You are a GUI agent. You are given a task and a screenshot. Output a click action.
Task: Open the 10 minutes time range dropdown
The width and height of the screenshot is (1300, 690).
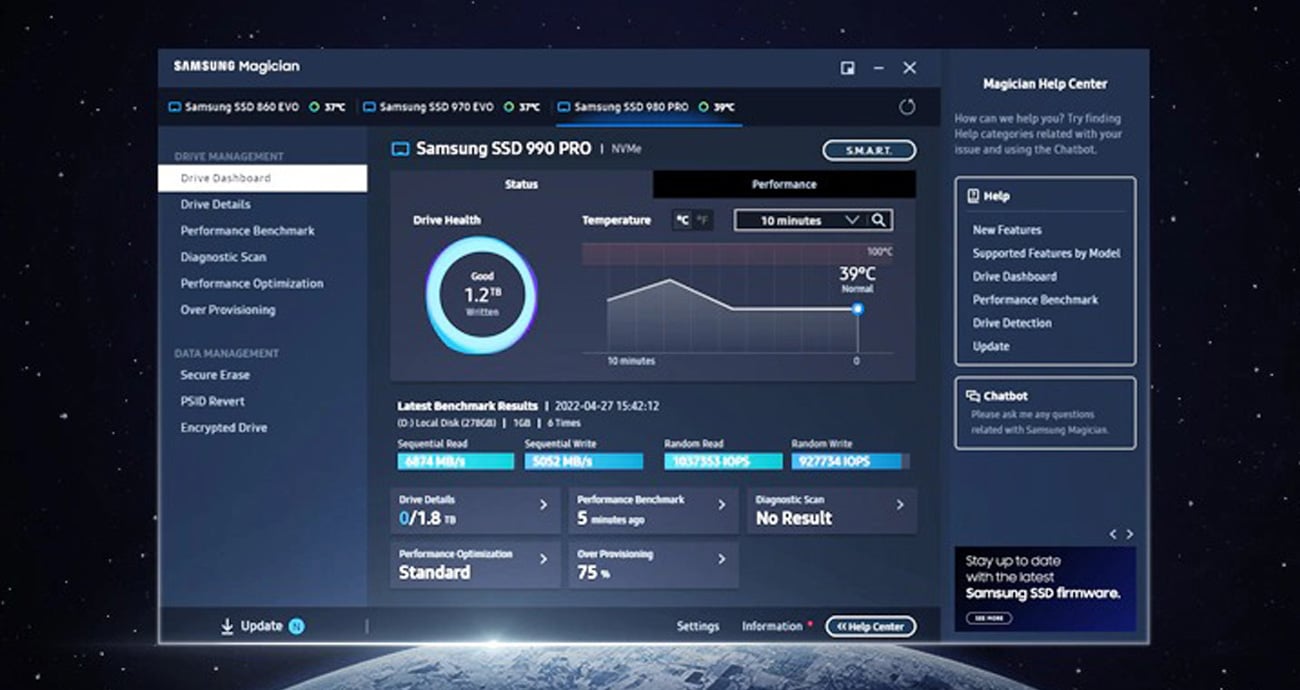(x=802, y=220)
